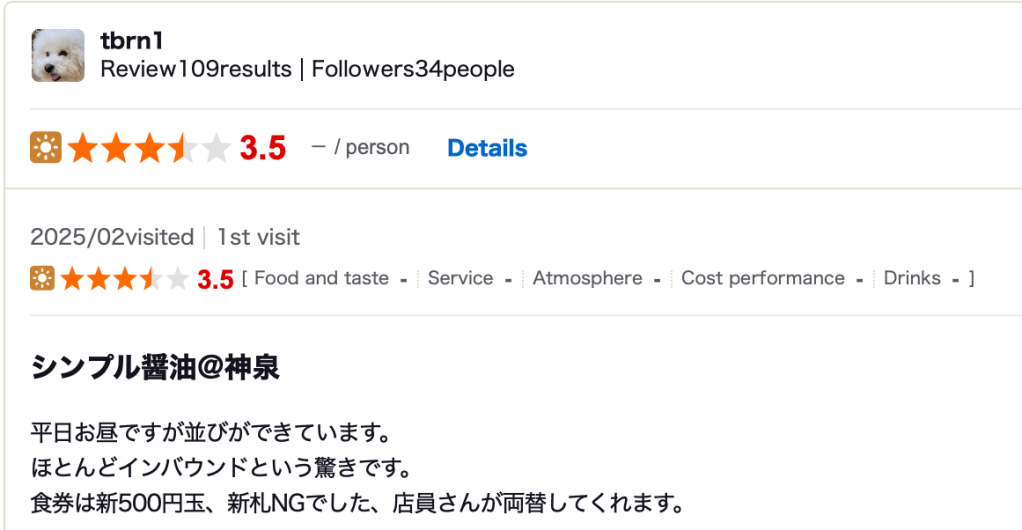Click the small lunch sun icon by the visit rating
This screenshot has height=530, width=1022.
42,278
